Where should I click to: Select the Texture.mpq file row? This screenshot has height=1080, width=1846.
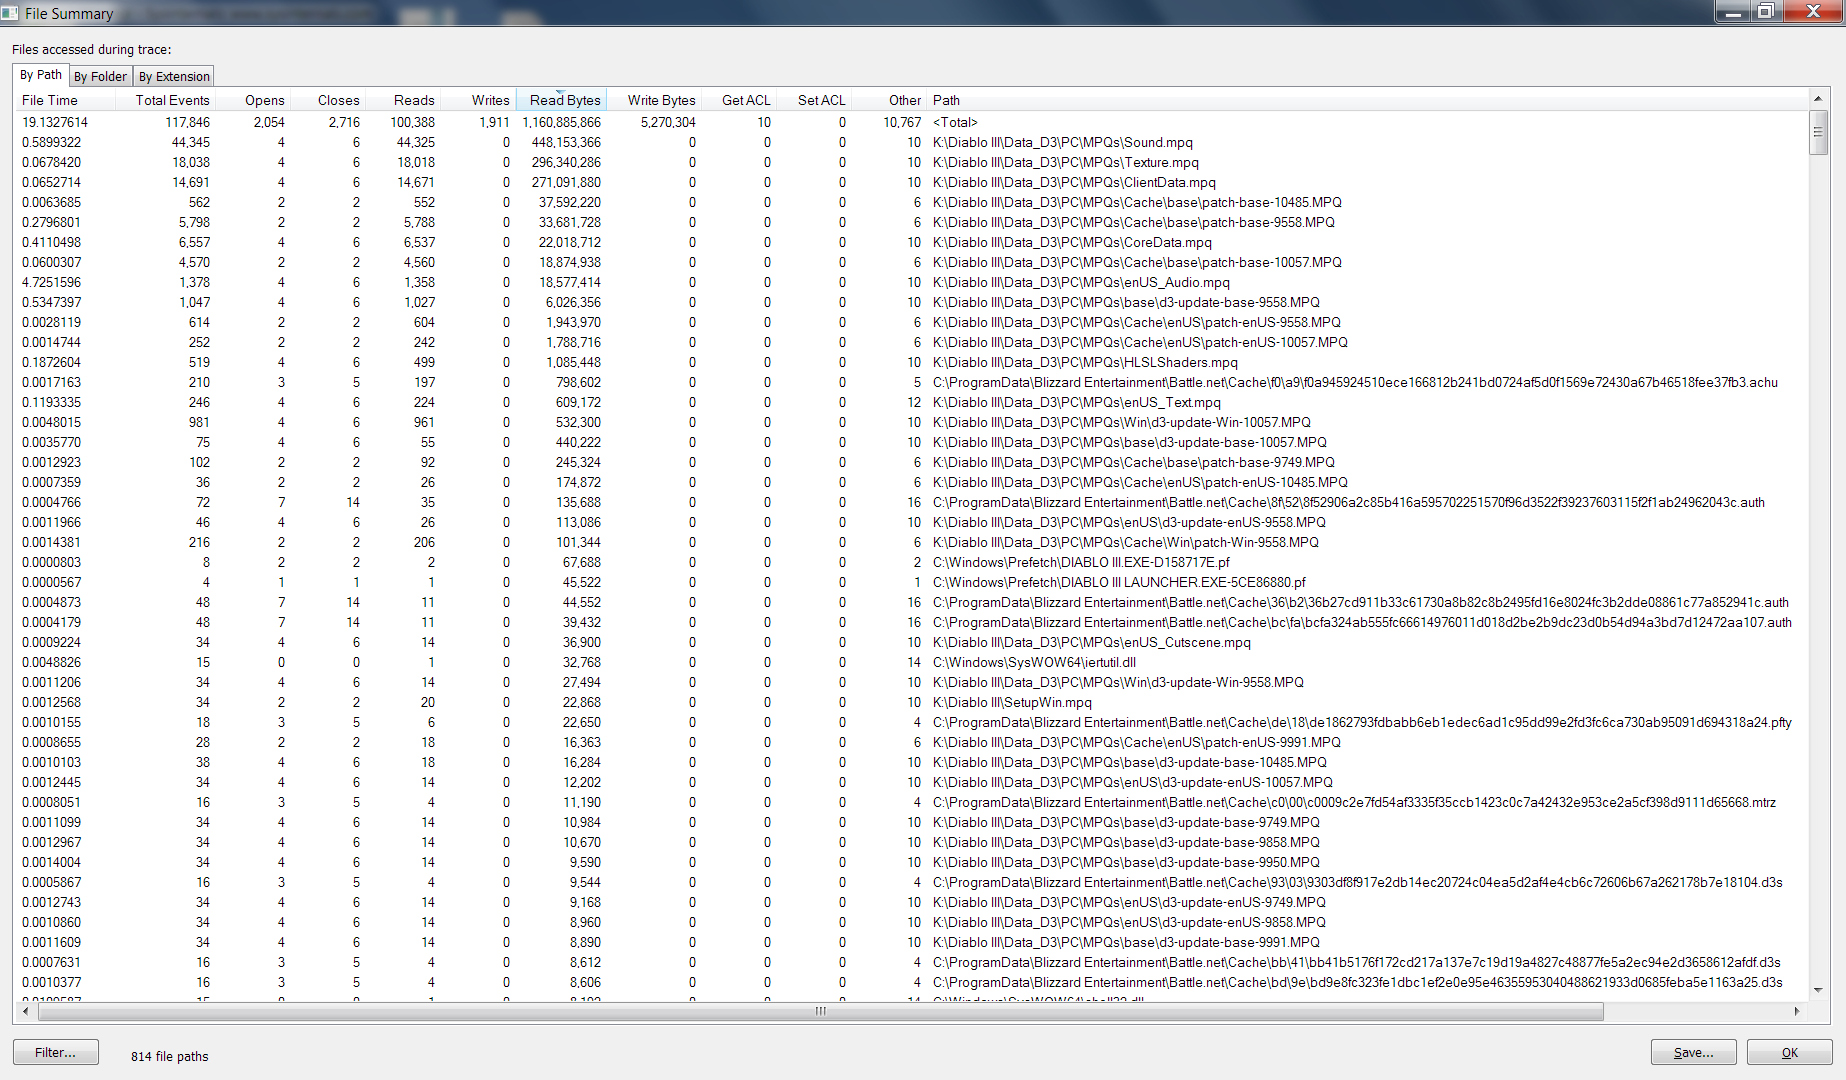pos(912,162)
